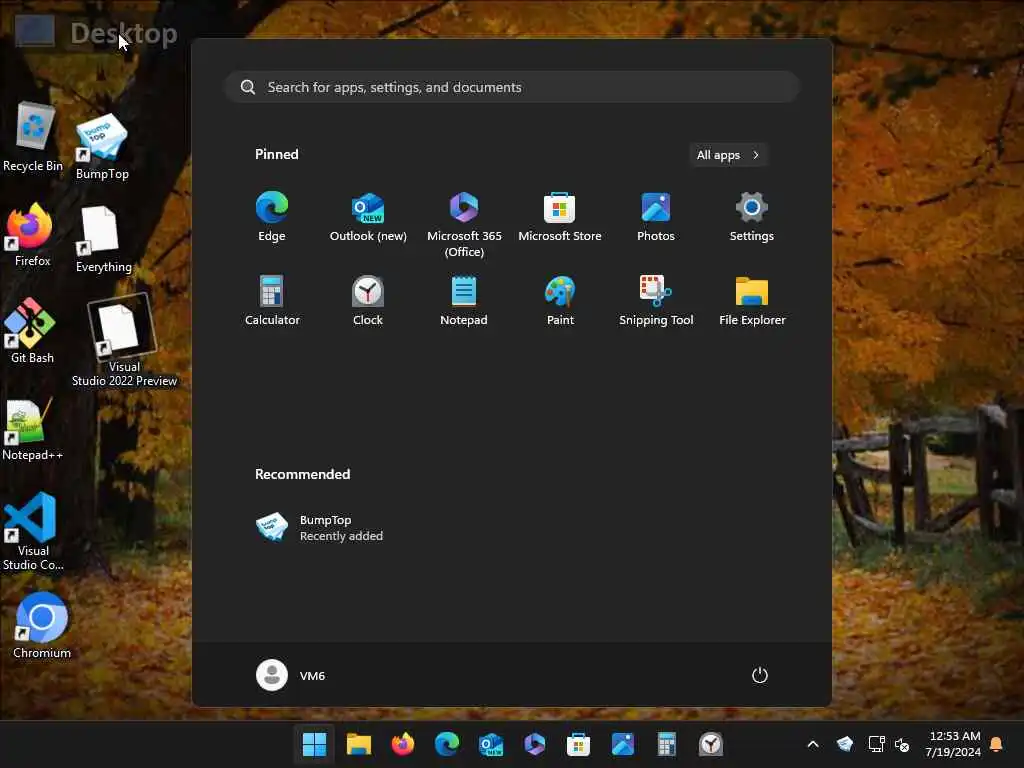Select the Git Bash desktop shortcut
This screenshot has width=1024, height=768.
tap(31, 330)
